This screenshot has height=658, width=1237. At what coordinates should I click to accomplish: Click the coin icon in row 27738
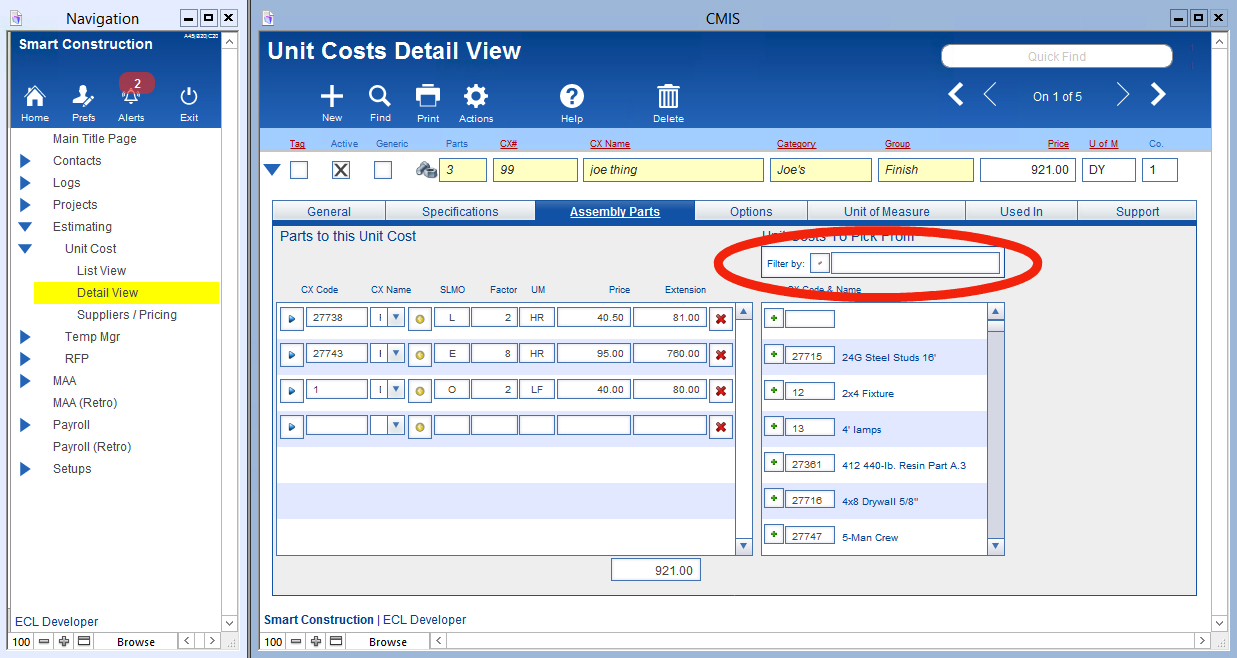pos(420,319)
